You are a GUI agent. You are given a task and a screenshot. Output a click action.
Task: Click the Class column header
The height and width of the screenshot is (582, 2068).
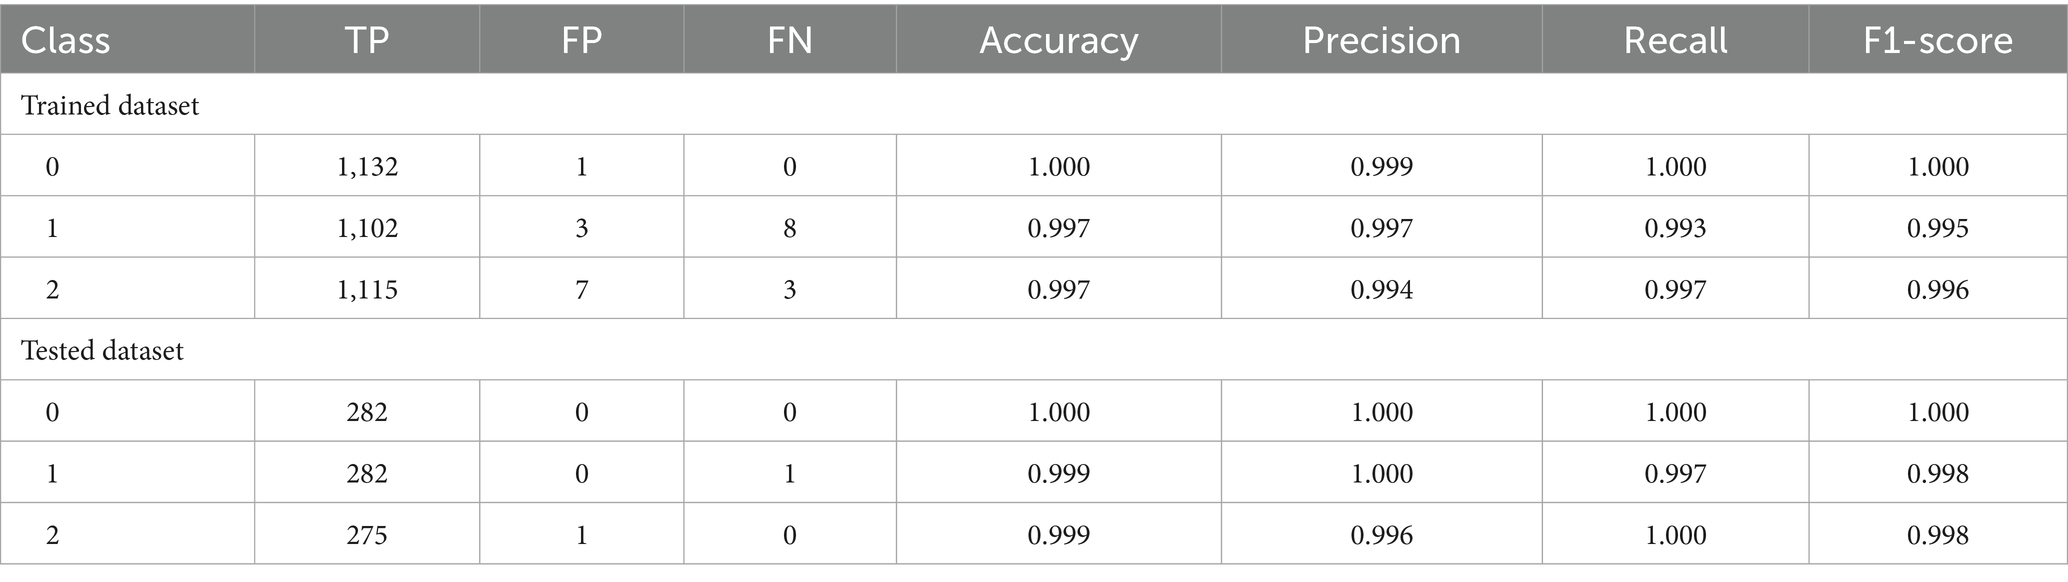pyautogui.click(x=66, y=40)
